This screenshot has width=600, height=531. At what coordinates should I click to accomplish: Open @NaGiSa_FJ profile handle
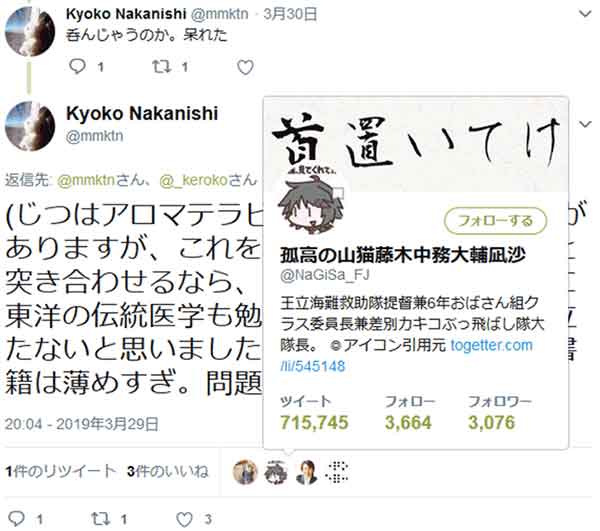tap(324, 275)
